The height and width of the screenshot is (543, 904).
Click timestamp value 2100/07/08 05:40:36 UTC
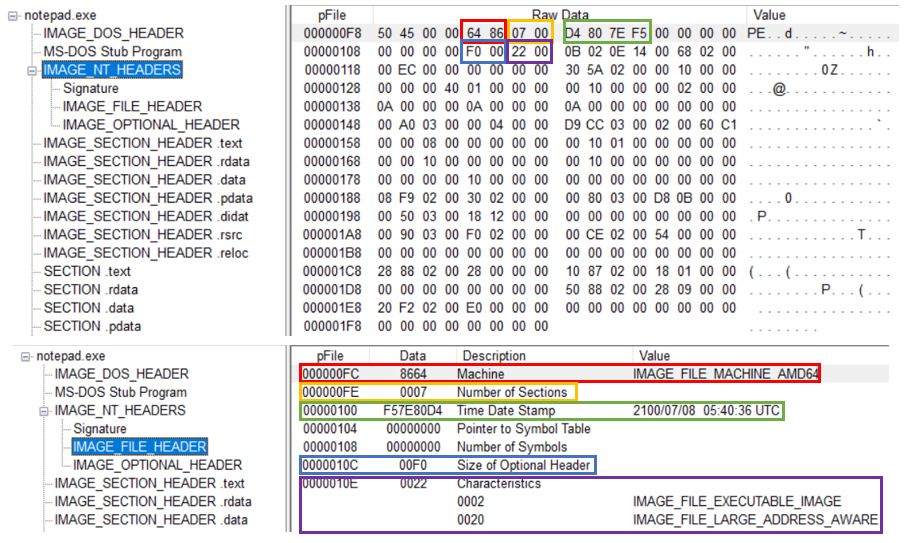[706, 411]
